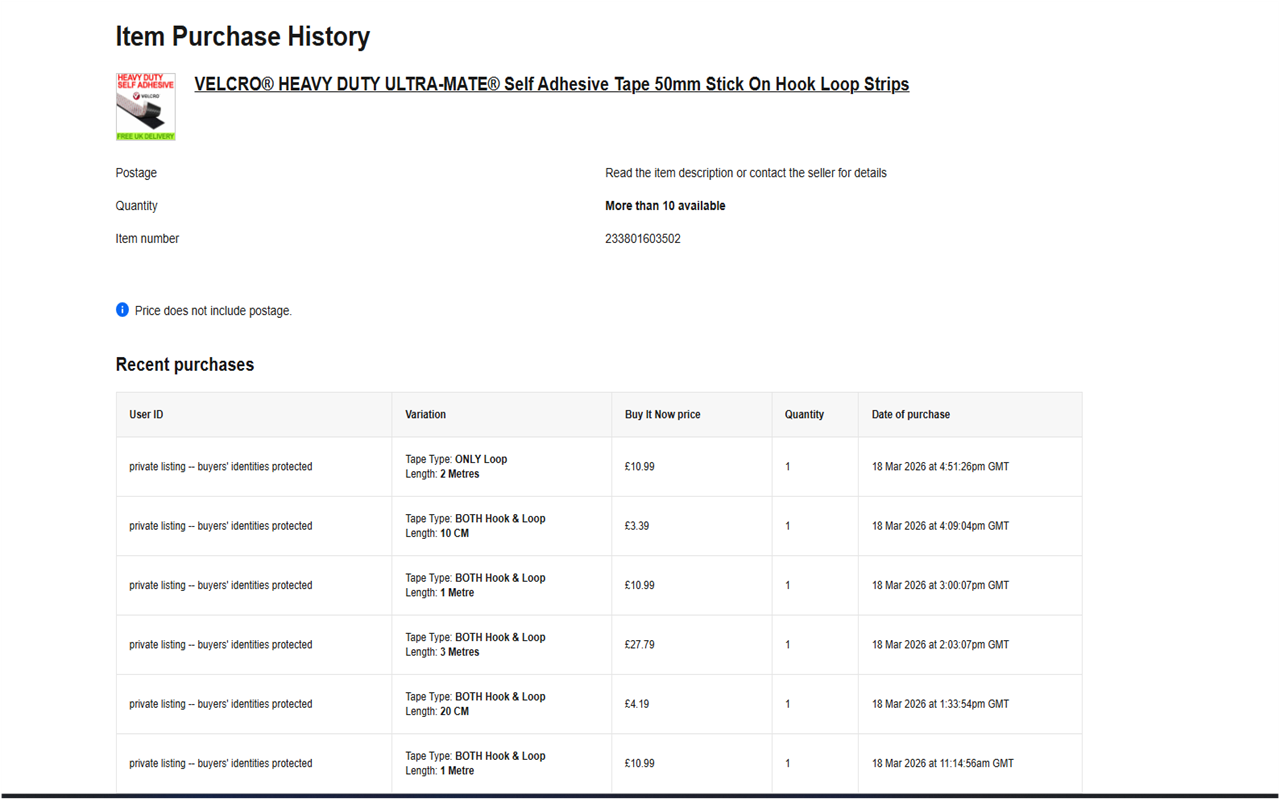Click the private listing user ID in 4:51:26pm row

click(221, 467)
